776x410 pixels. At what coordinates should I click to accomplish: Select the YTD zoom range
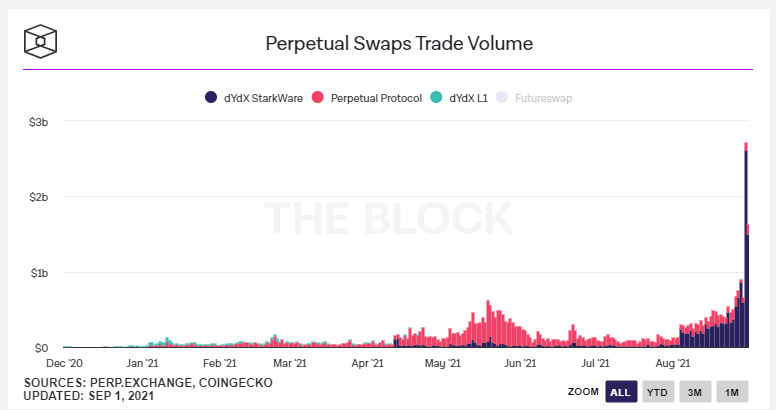pos(658,392)
